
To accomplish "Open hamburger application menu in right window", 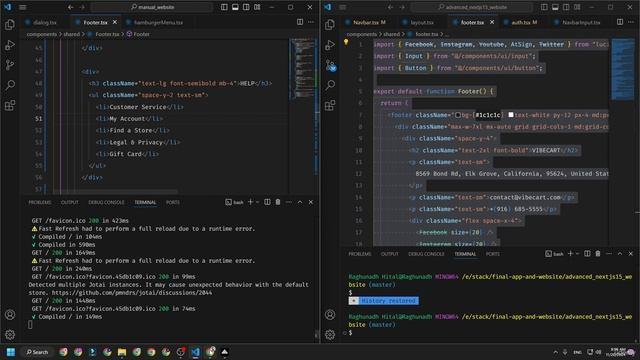I will [343, 7].
